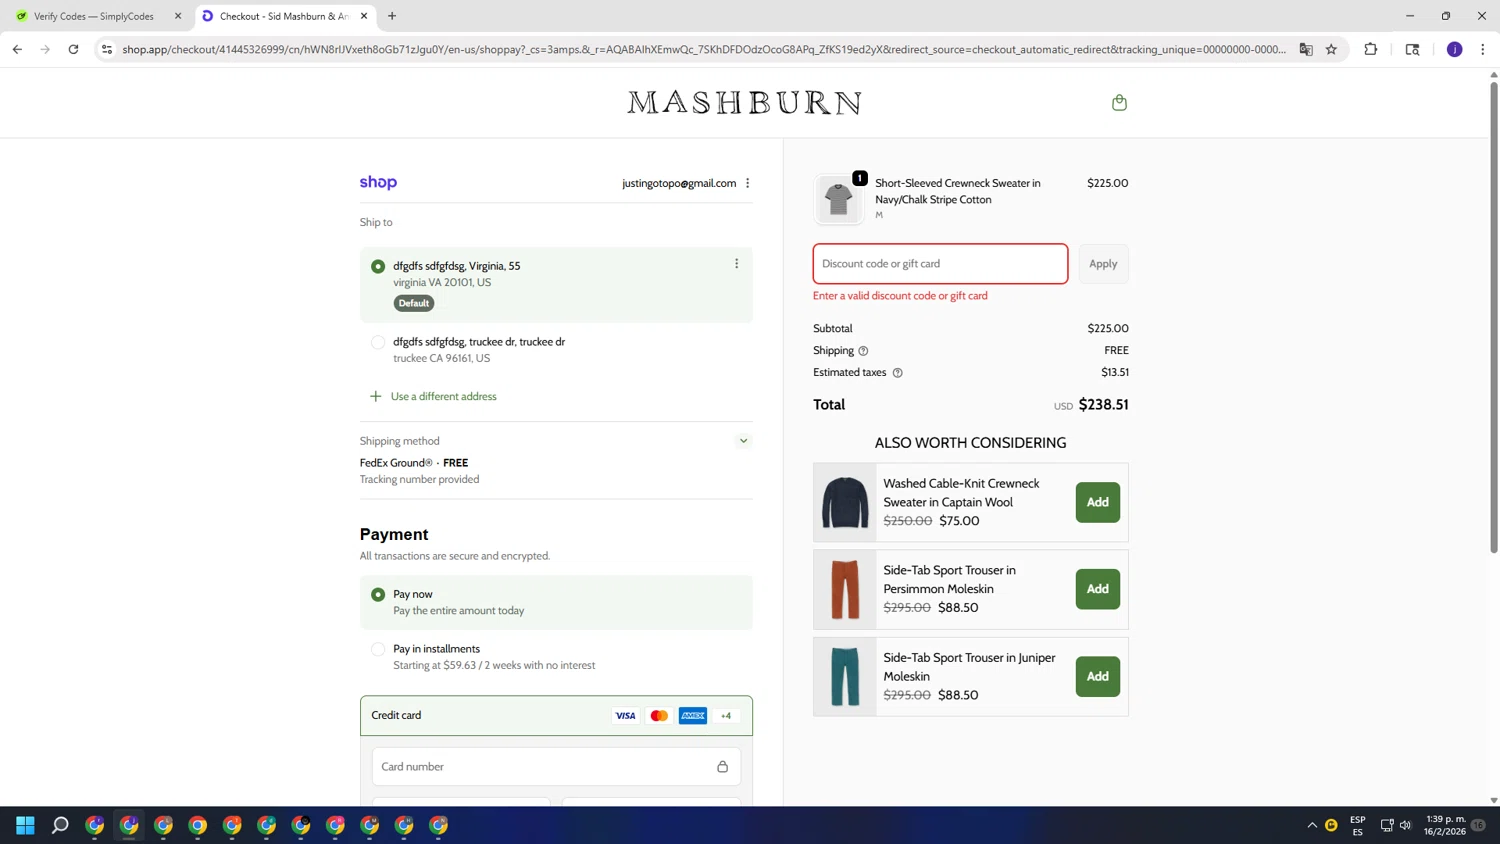1500x844 pixels.
Task: Click the striped sweater cart thumbnail
Action: coord(838,199)
